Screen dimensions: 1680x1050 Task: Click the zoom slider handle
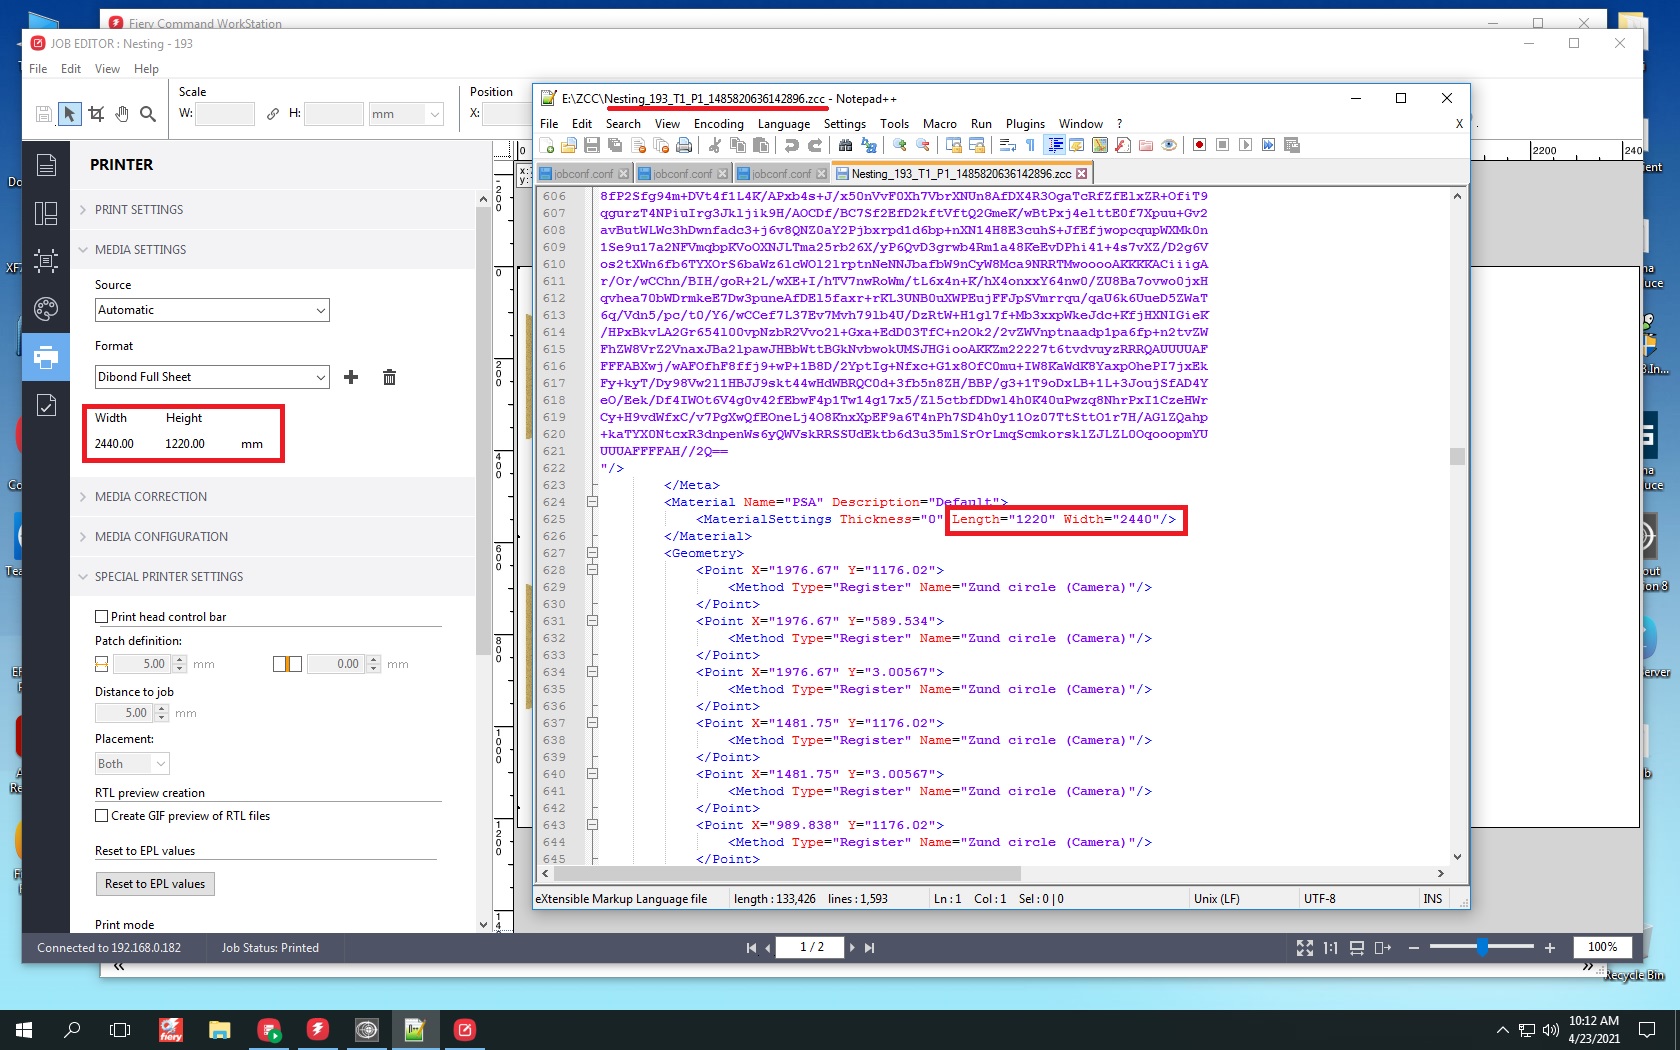[x=1482, y=947]
